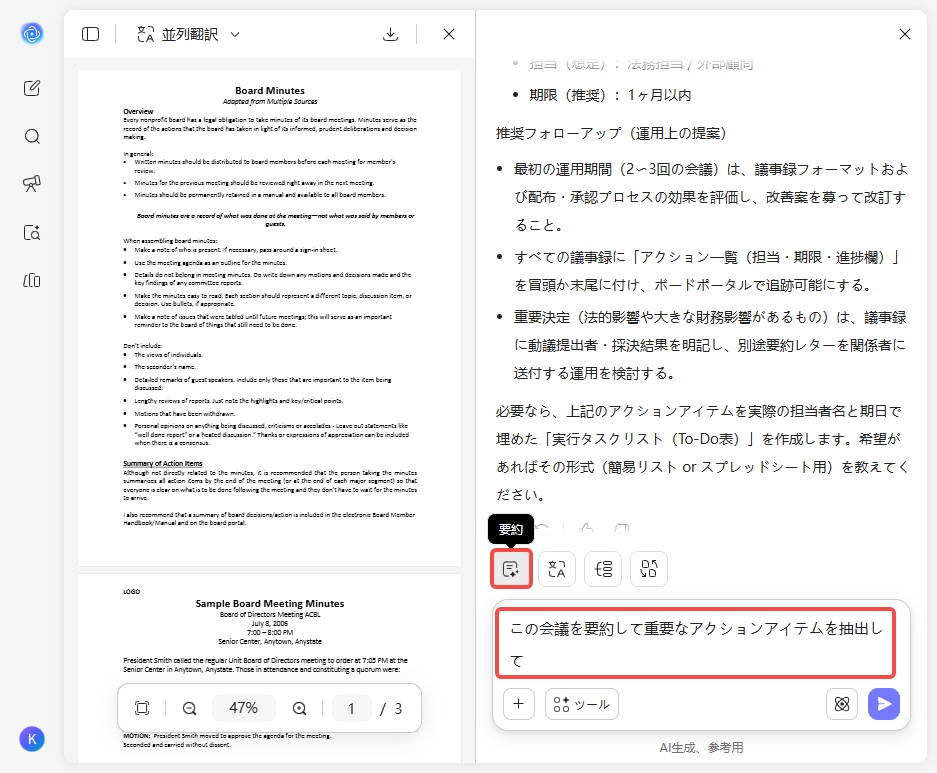Open search from the left sidebar
This screenshot has width=937, height=773.
(x=31, y=136)
